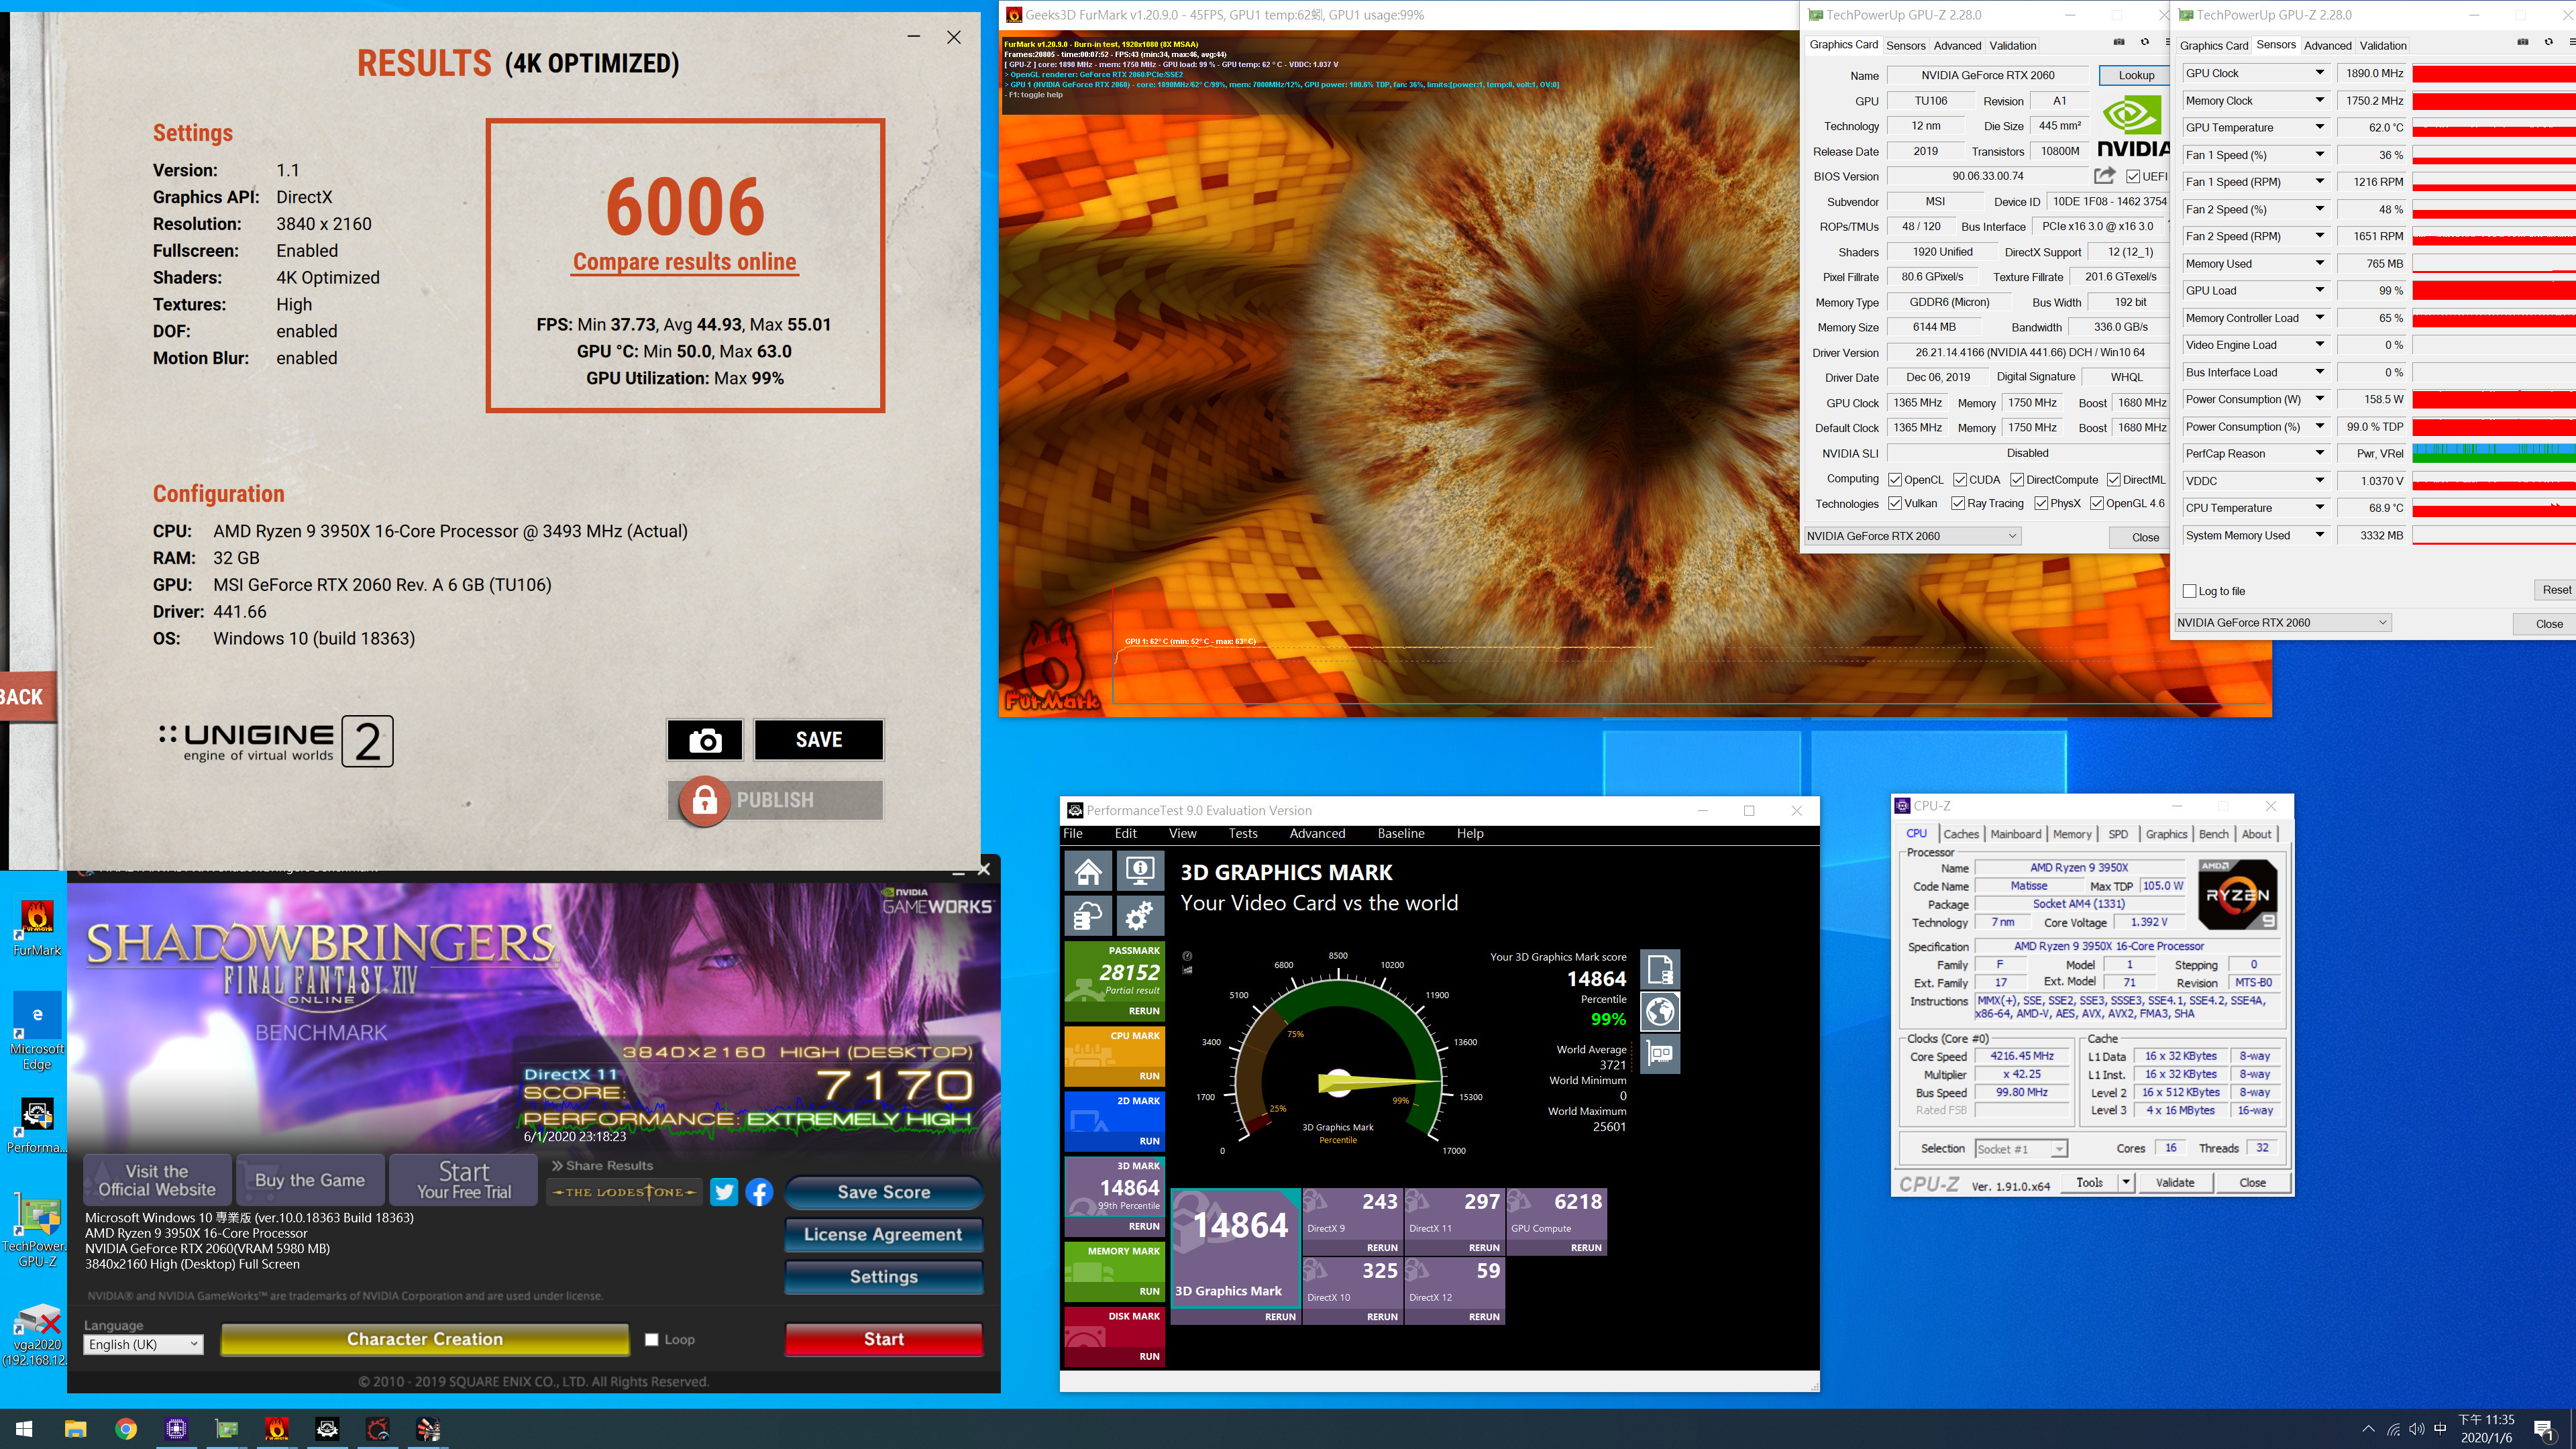Open Advanced tab in GPU-Z Sensors window
Image resolution: width=2576 pixels, height=1449 pixels.
pyautogui.click(x=2327, y=45)
